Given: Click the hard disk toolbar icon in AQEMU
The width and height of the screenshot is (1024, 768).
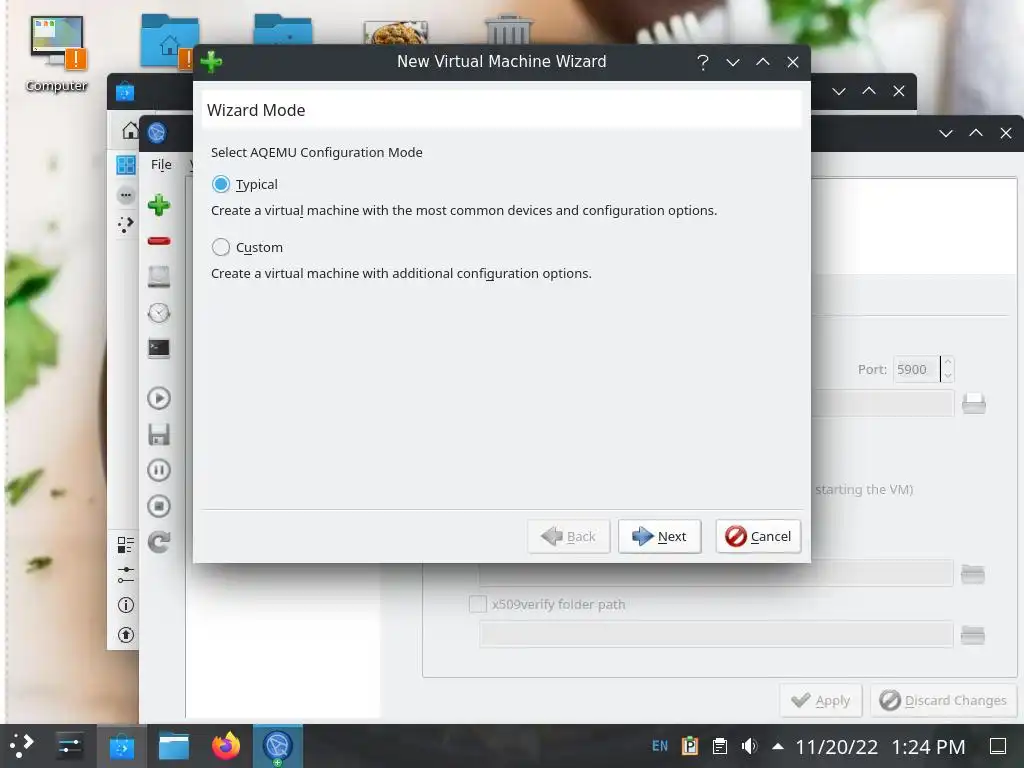Looking at the screenshot, I should [x=159, y=277].
